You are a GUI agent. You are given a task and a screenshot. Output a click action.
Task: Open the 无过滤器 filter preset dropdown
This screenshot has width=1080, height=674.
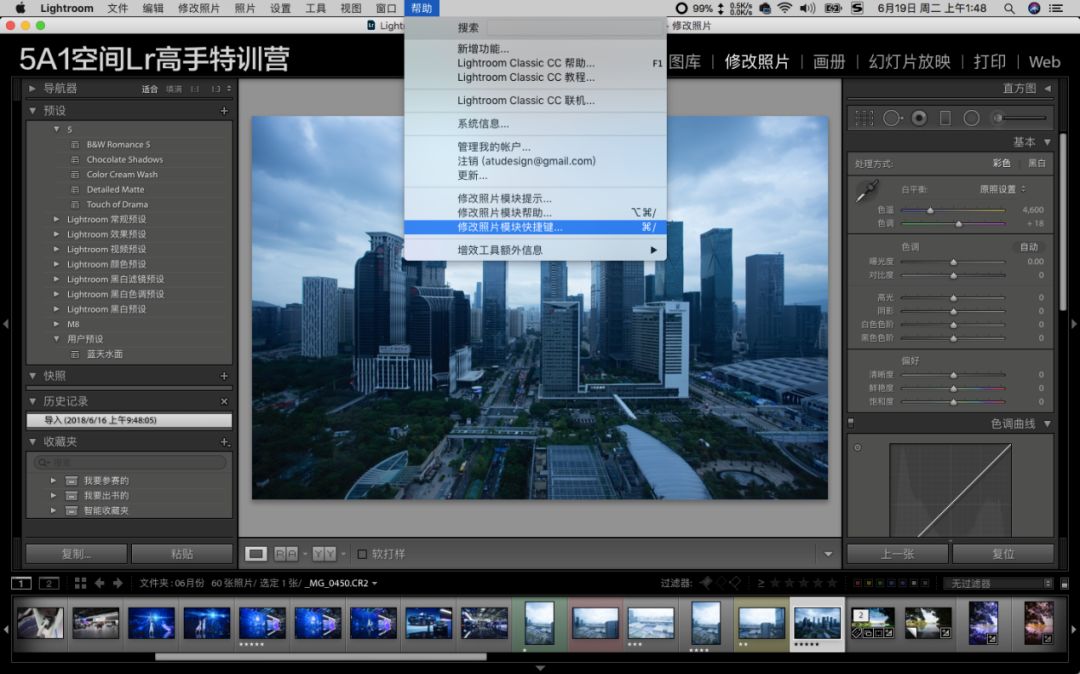[x=998, y=584]
